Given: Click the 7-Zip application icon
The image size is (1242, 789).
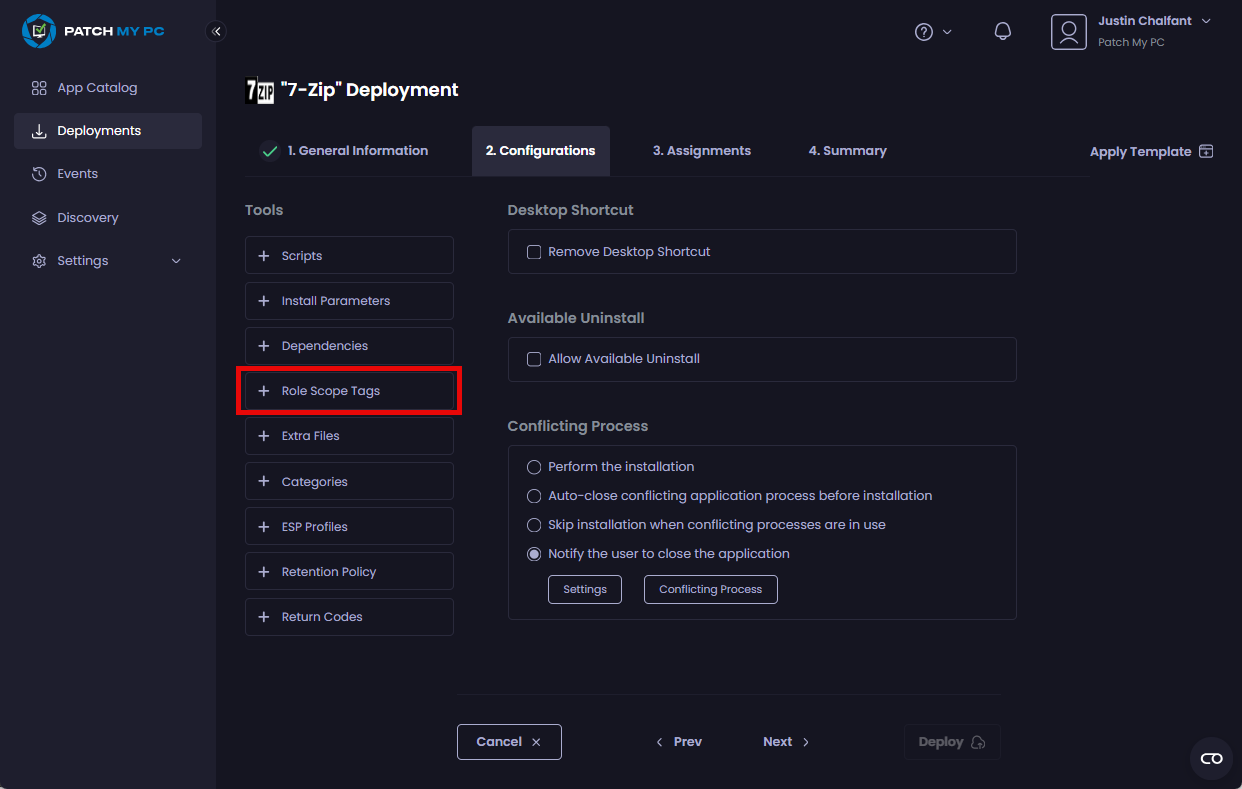Looking at the screenshot, I should click(x=259, y=90).
